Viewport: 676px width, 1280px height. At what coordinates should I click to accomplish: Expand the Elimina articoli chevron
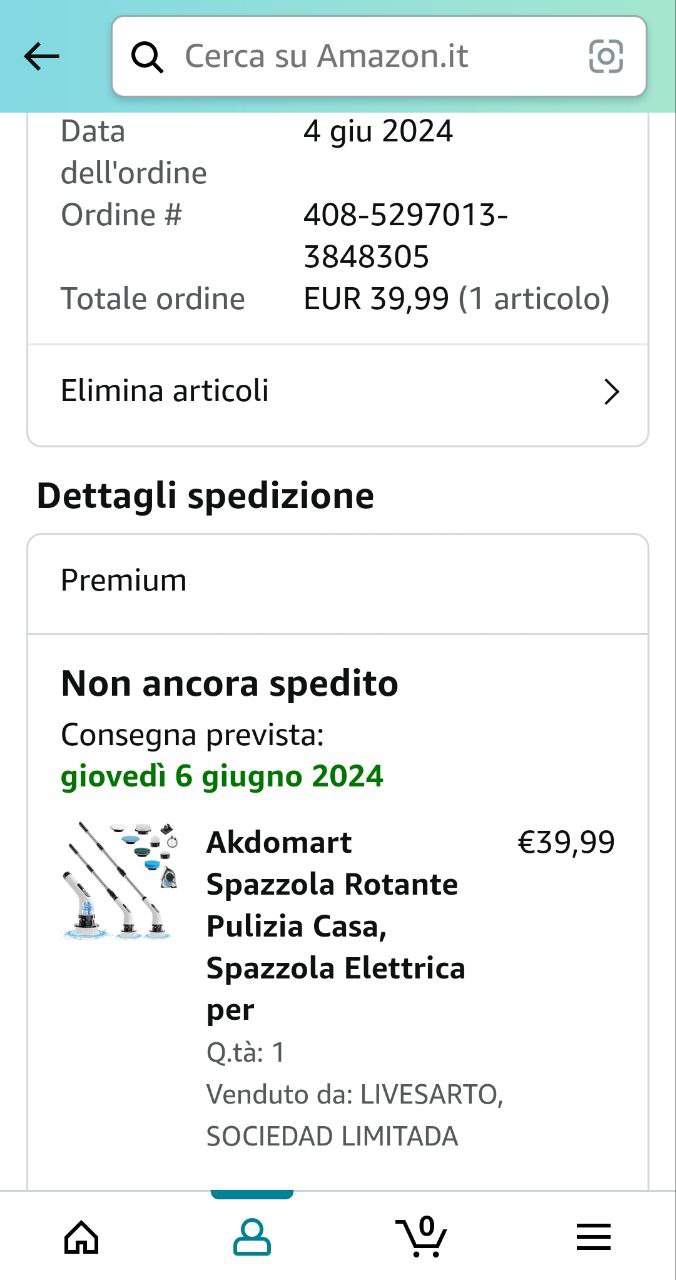(612, 391)
